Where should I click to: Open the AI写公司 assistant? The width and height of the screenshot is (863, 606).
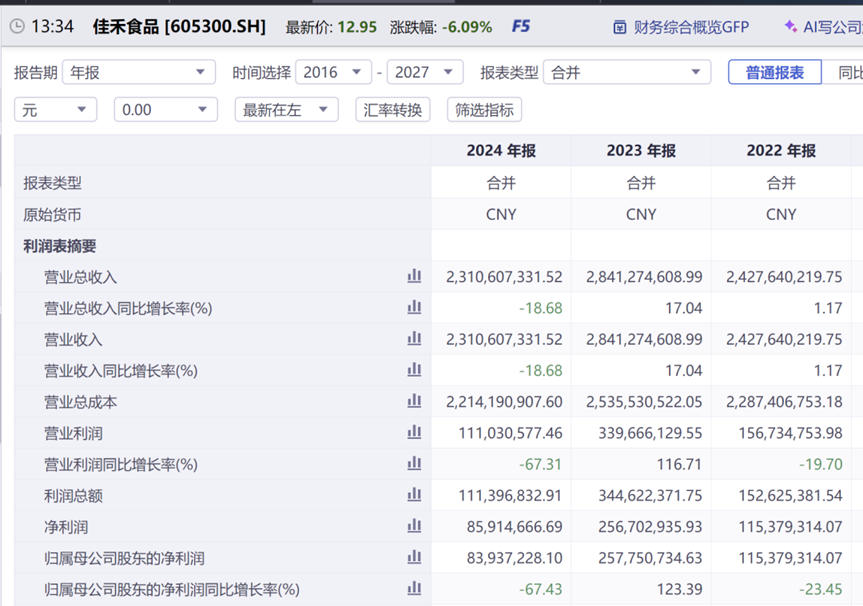click(x=823, y=27)
